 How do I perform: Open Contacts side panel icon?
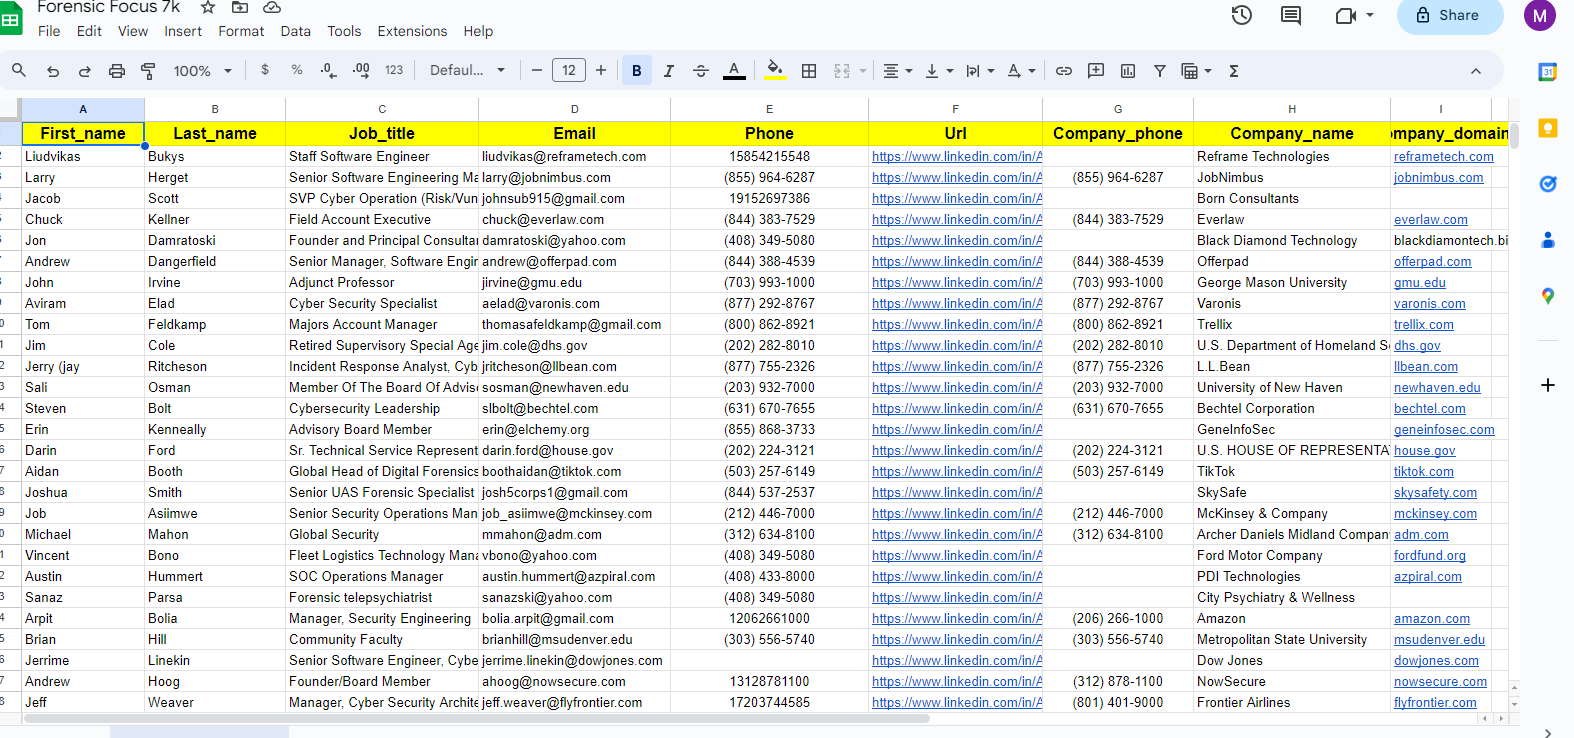tap(1548, 240)
